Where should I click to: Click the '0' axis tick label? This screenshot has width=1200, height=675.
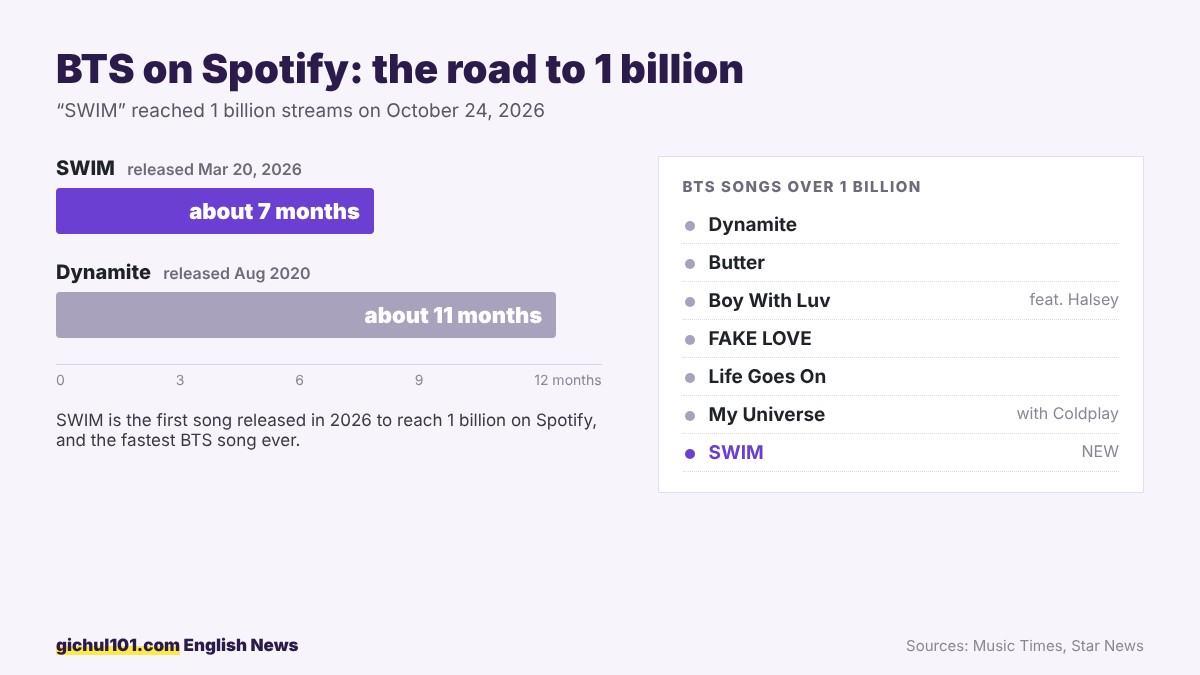(x=60, y=380)
